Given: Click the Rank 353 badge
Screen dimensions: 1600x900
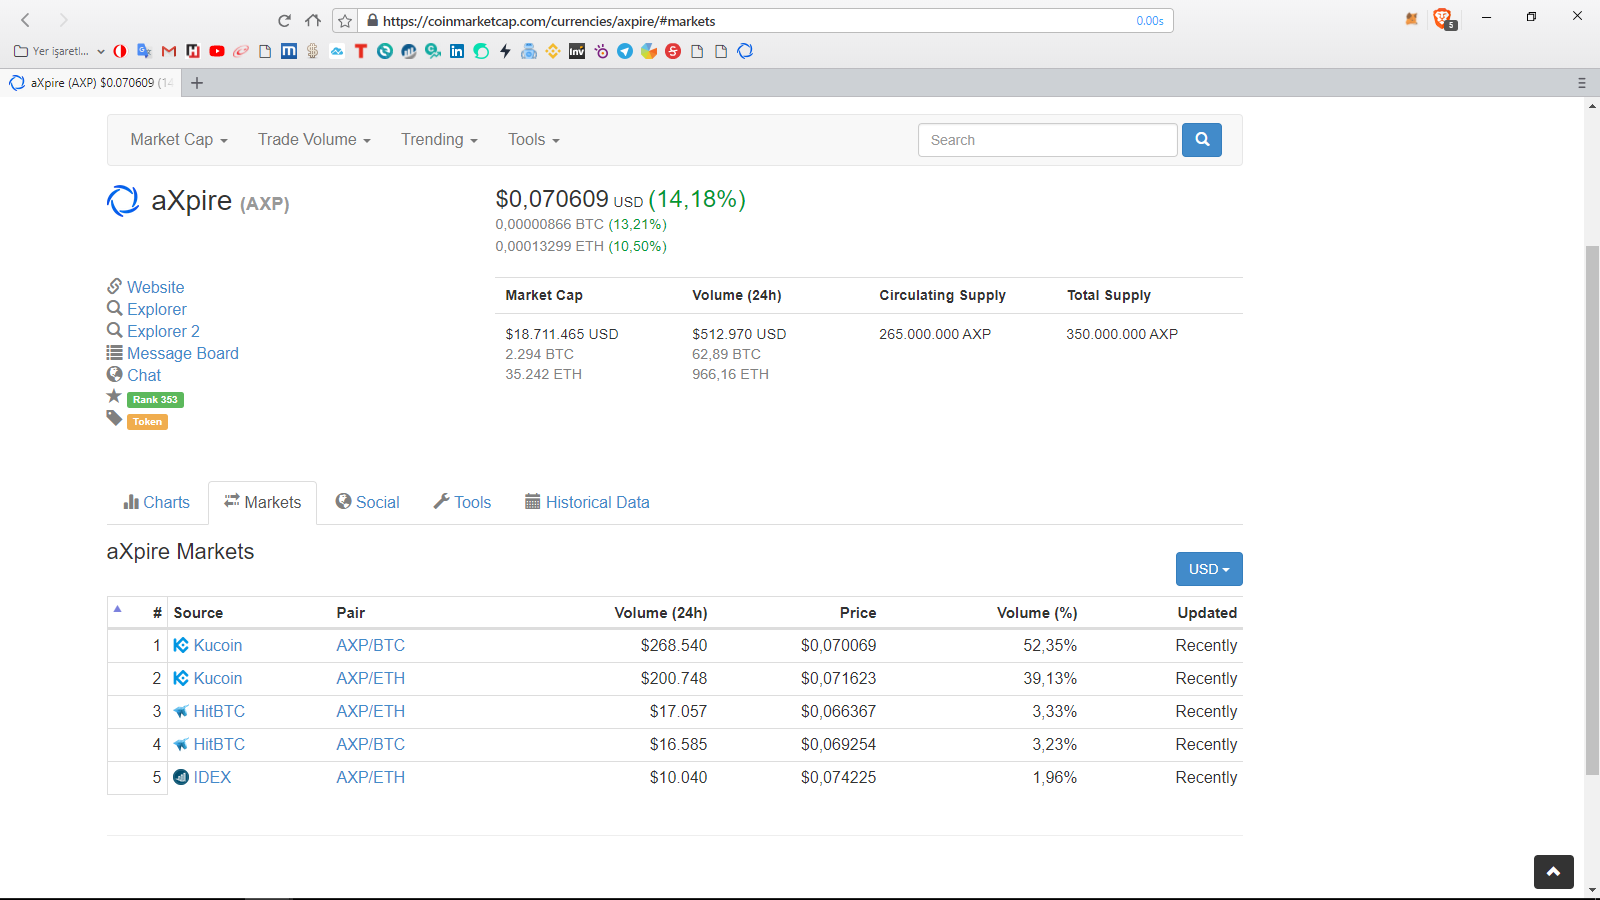Looking at the screenshot, I should [x=155, y=400].
